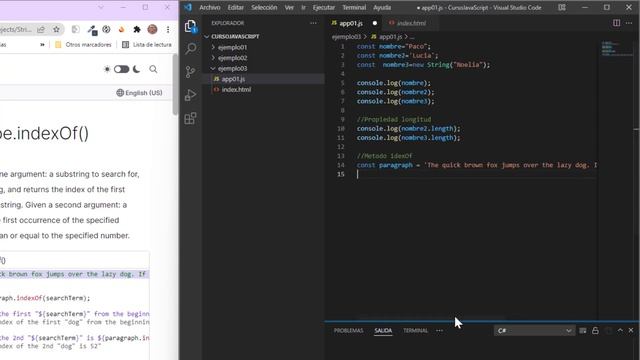Open the Explorer view in activity bar
Image resolution: width=640 pixels, height=360 pixels.
pyautogui.click(x=191, y=27)
